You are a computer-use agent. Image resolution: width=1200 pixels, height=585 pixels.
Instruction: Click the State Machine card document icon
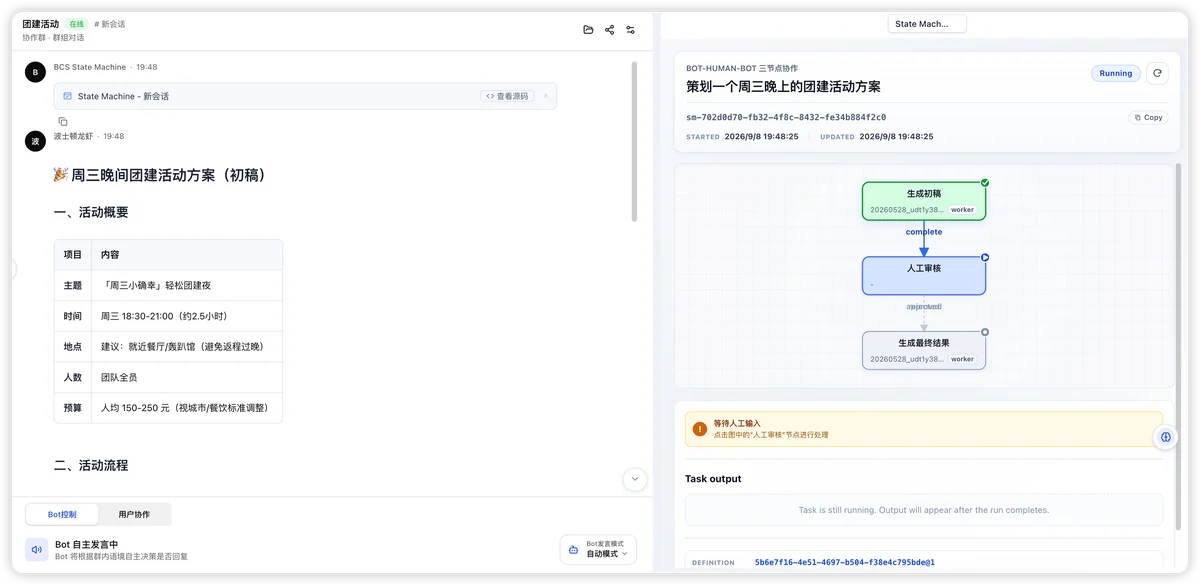[67, 96]
